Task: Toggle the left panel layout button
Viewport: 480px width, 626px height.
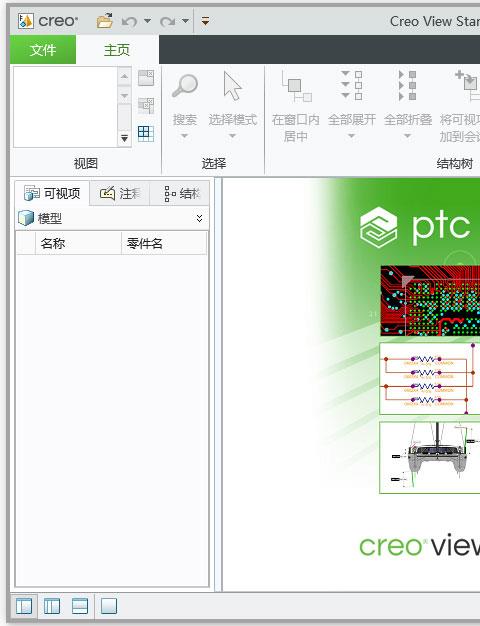Action: click(x=24, y=606)
